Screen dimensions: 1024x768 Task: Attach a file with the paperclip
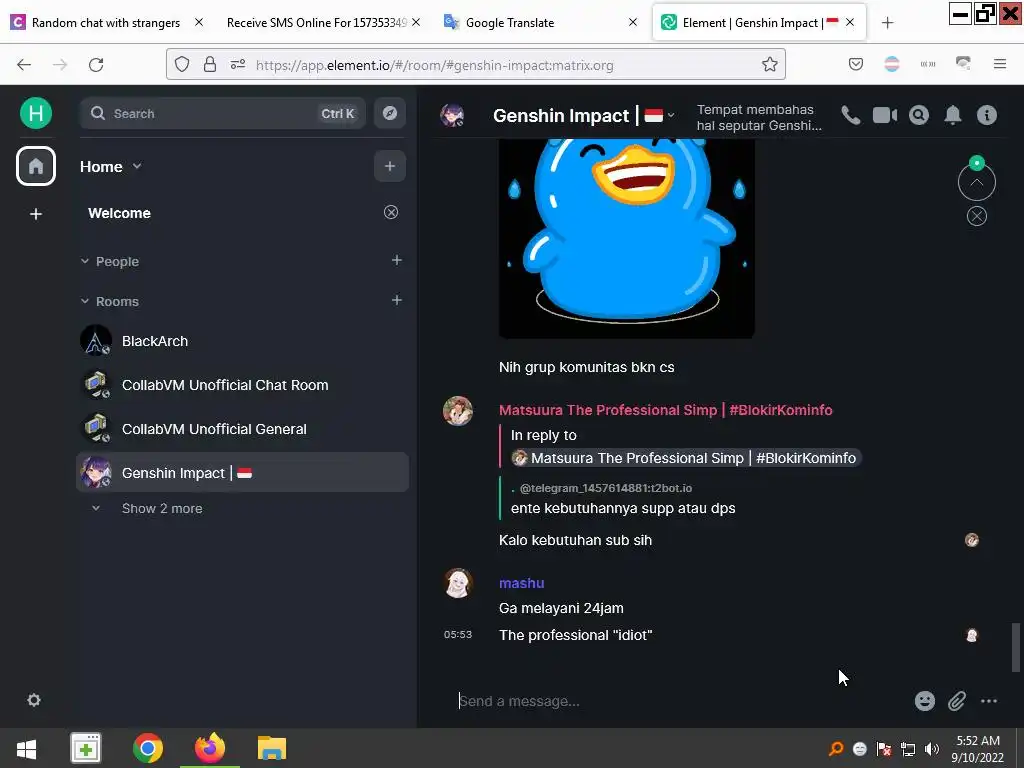click(957, 701)
